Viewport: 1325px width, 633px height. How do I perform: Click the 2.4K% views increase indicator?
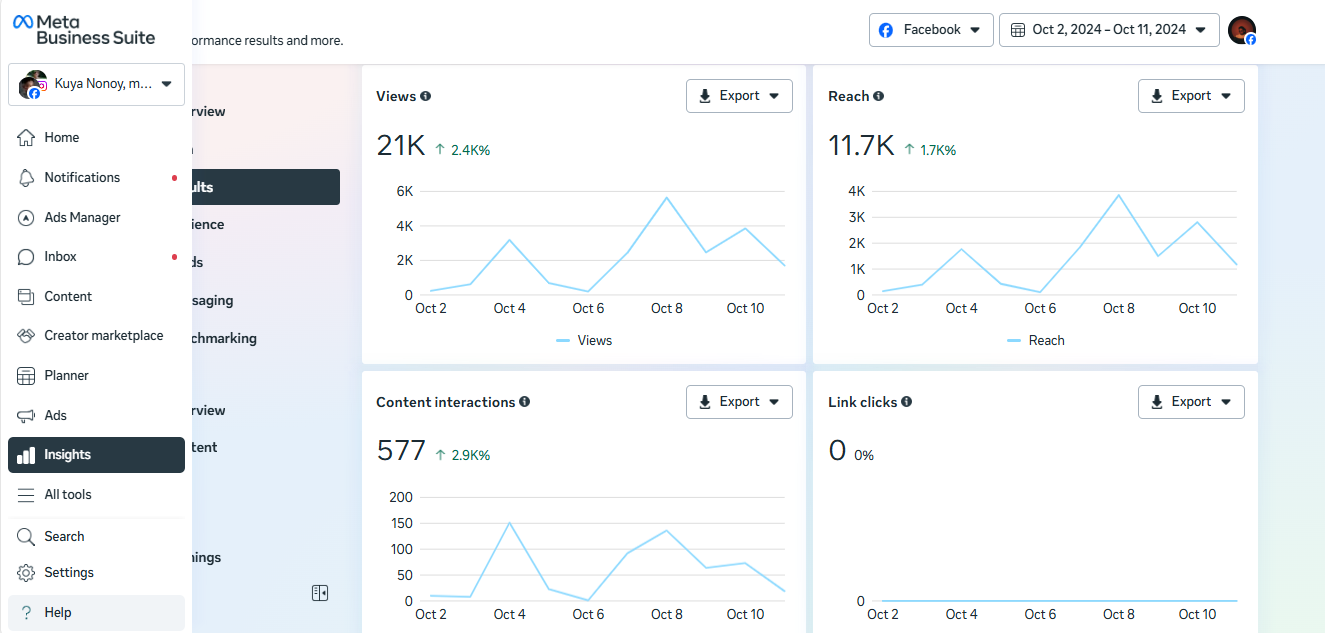pos(463,150)
